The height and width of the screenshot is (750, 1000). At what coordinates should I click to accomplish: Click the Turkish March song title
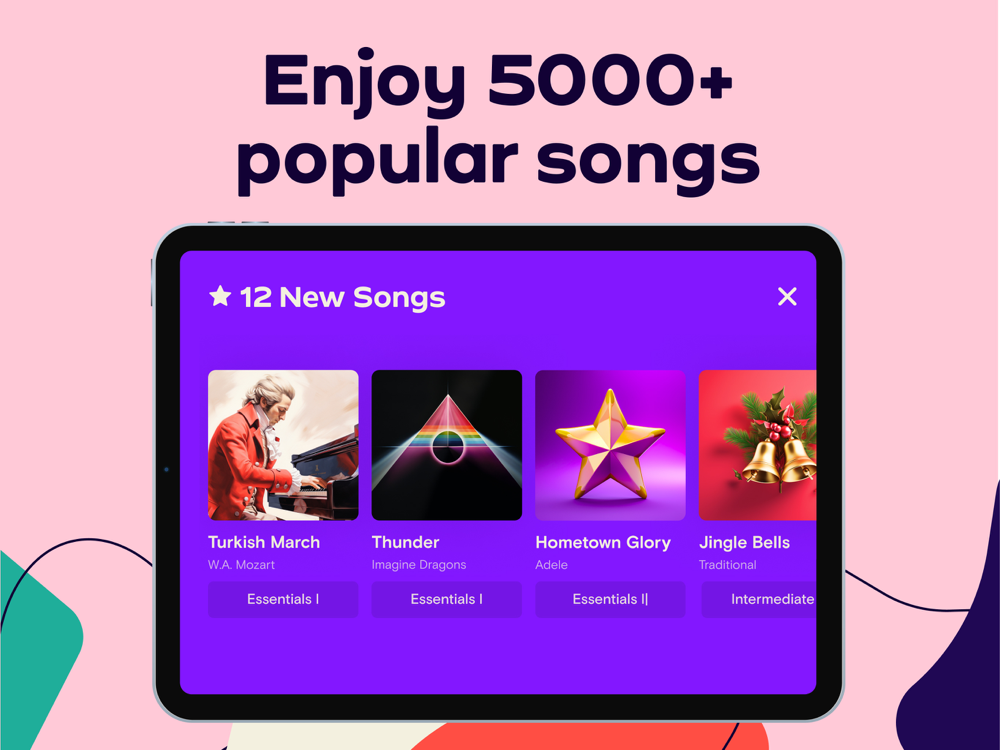pos(264,542)
